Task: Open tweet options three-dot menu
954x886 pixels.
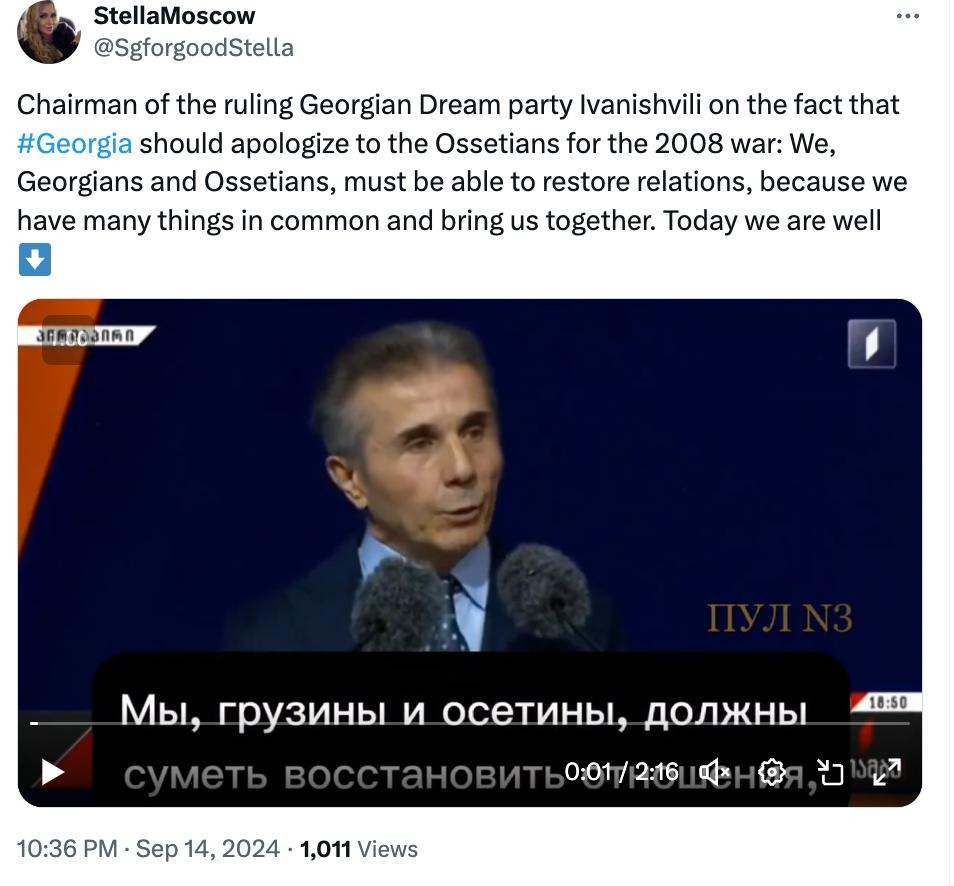Action: (907, 16)
